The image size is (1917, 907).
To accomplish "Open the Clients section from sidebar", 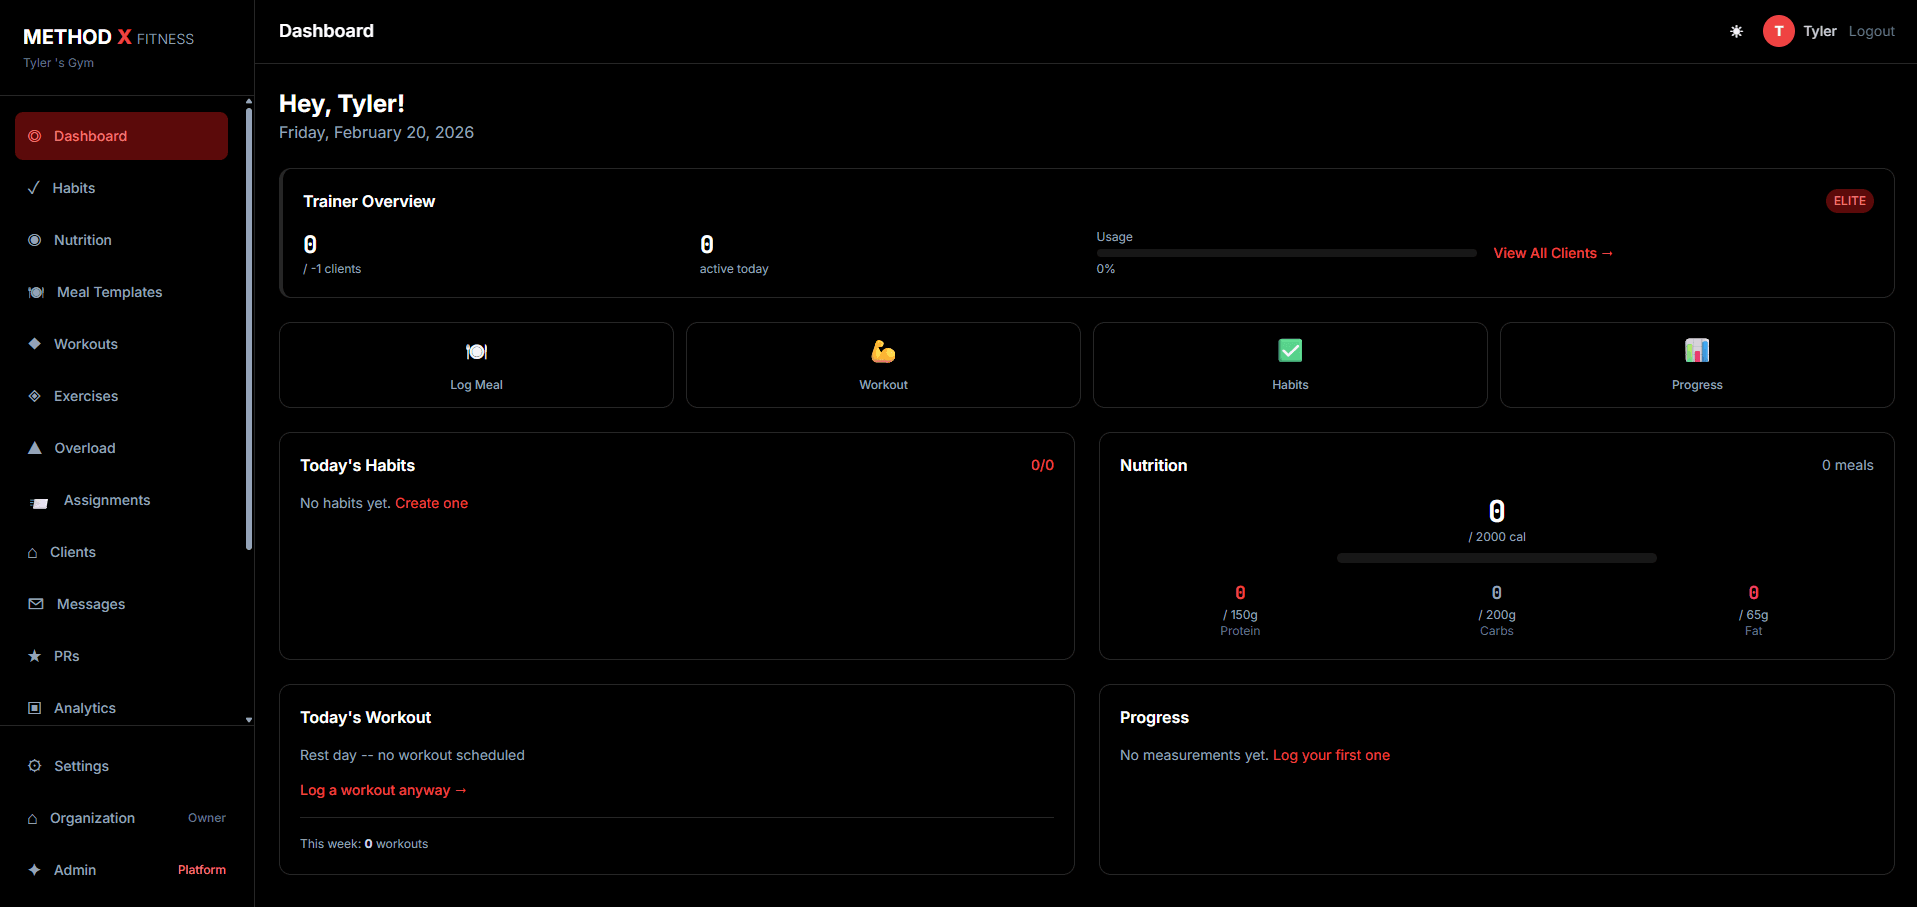I will coord(72,552).
